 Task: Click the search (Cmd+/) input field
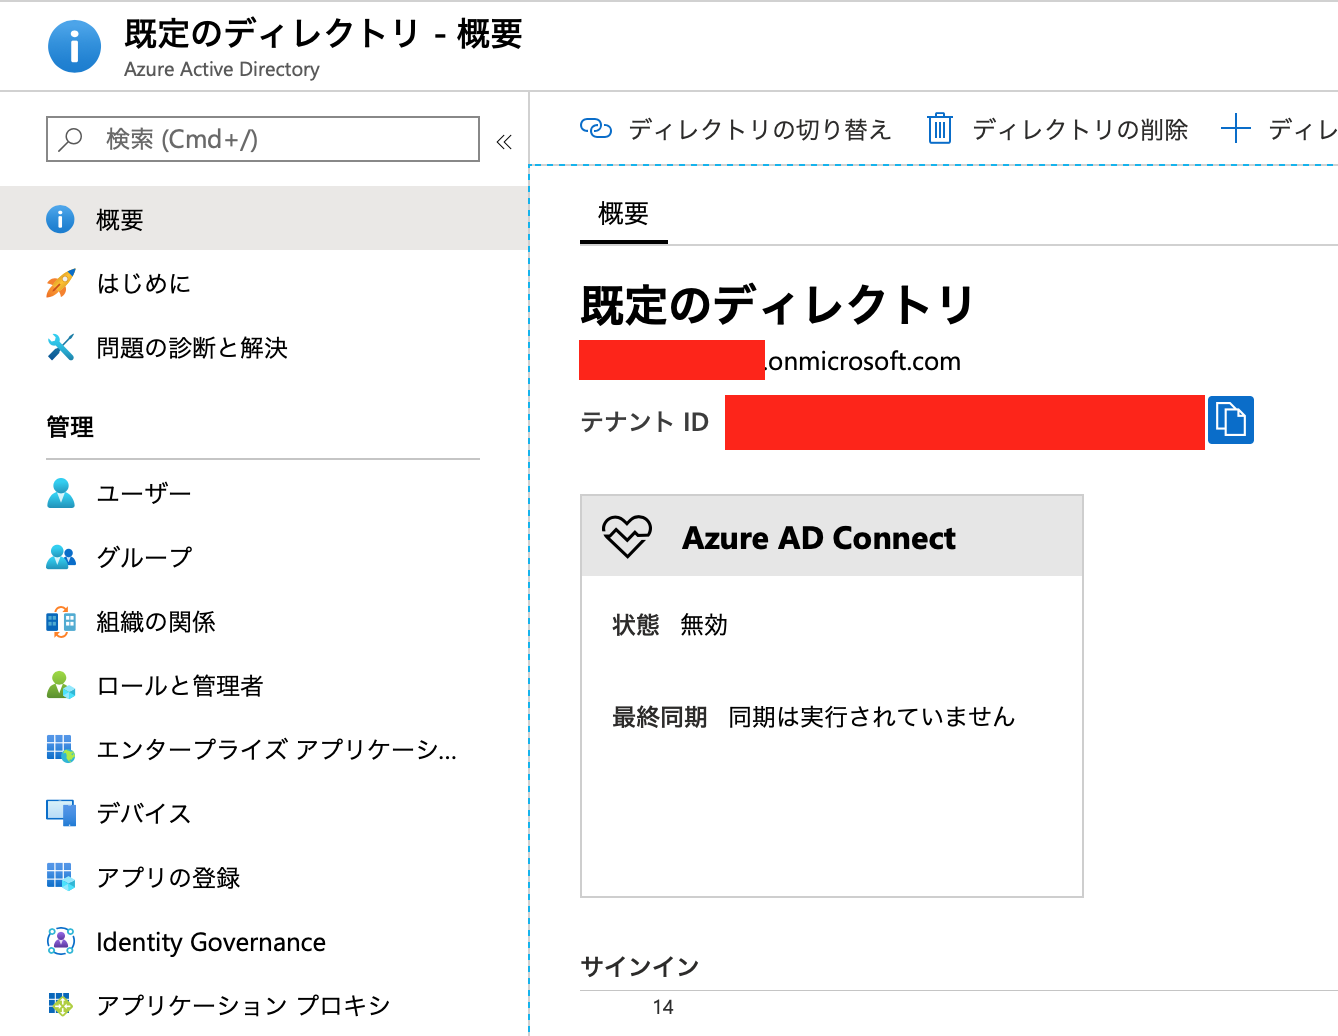[x=263, y=139]
